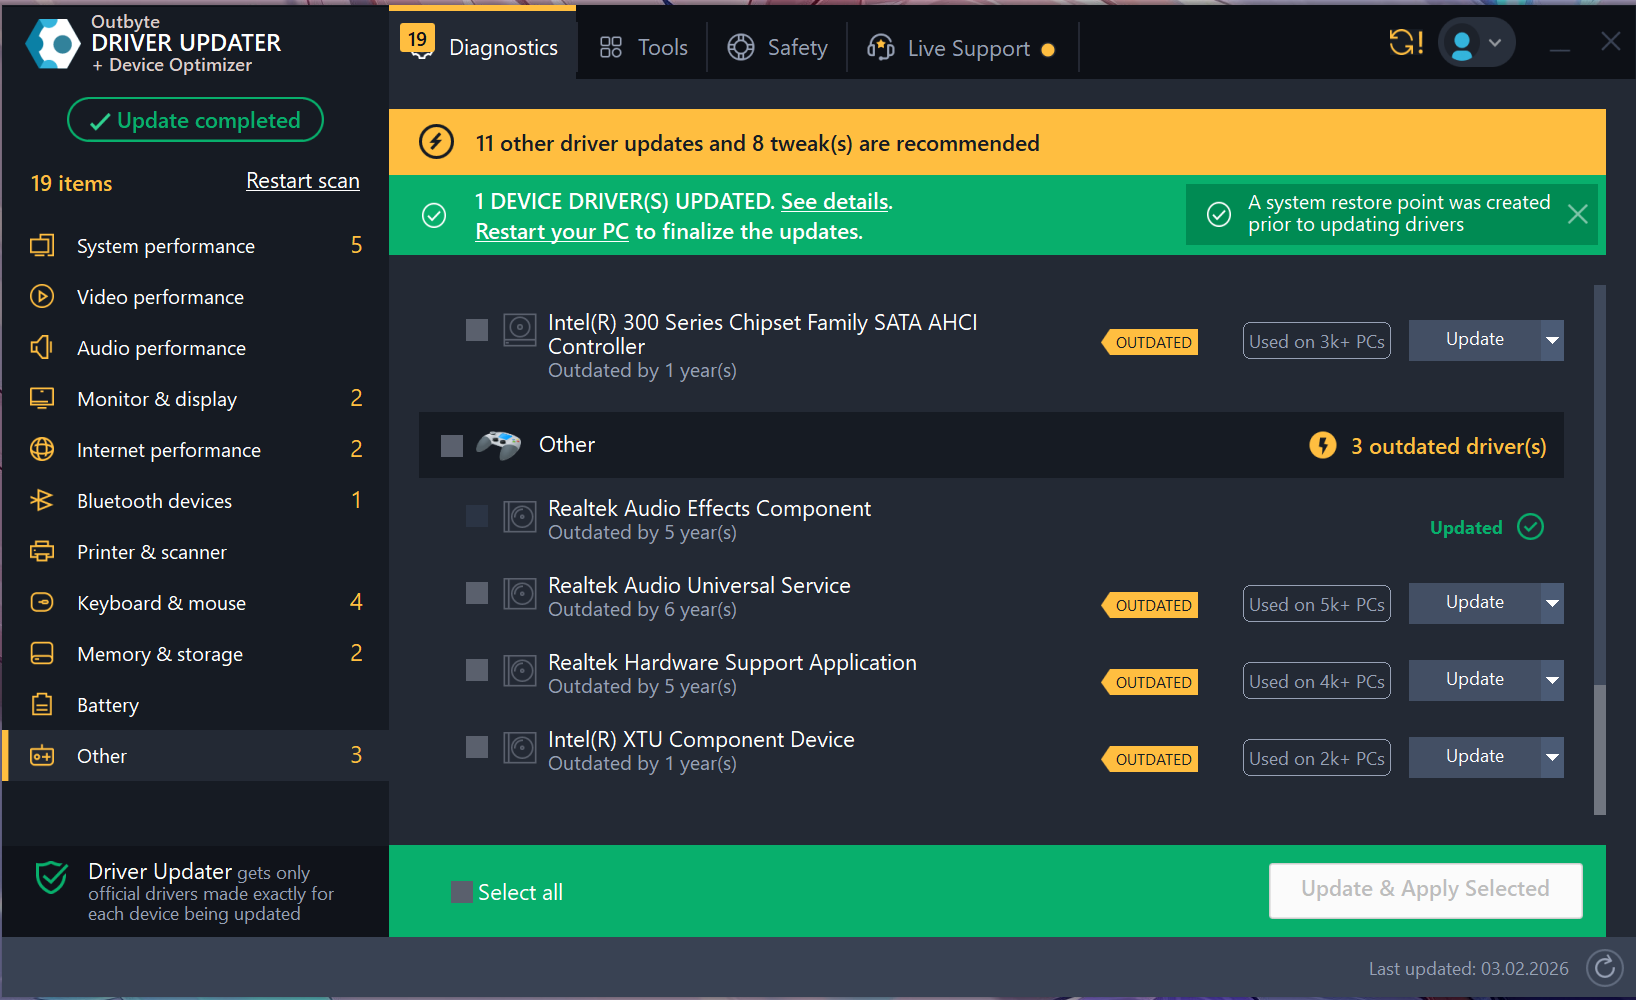Image resolution: width=1636 pixels, height=1000 pixels.
Task: Switch to the Tools tab
Action: point(643,48)
